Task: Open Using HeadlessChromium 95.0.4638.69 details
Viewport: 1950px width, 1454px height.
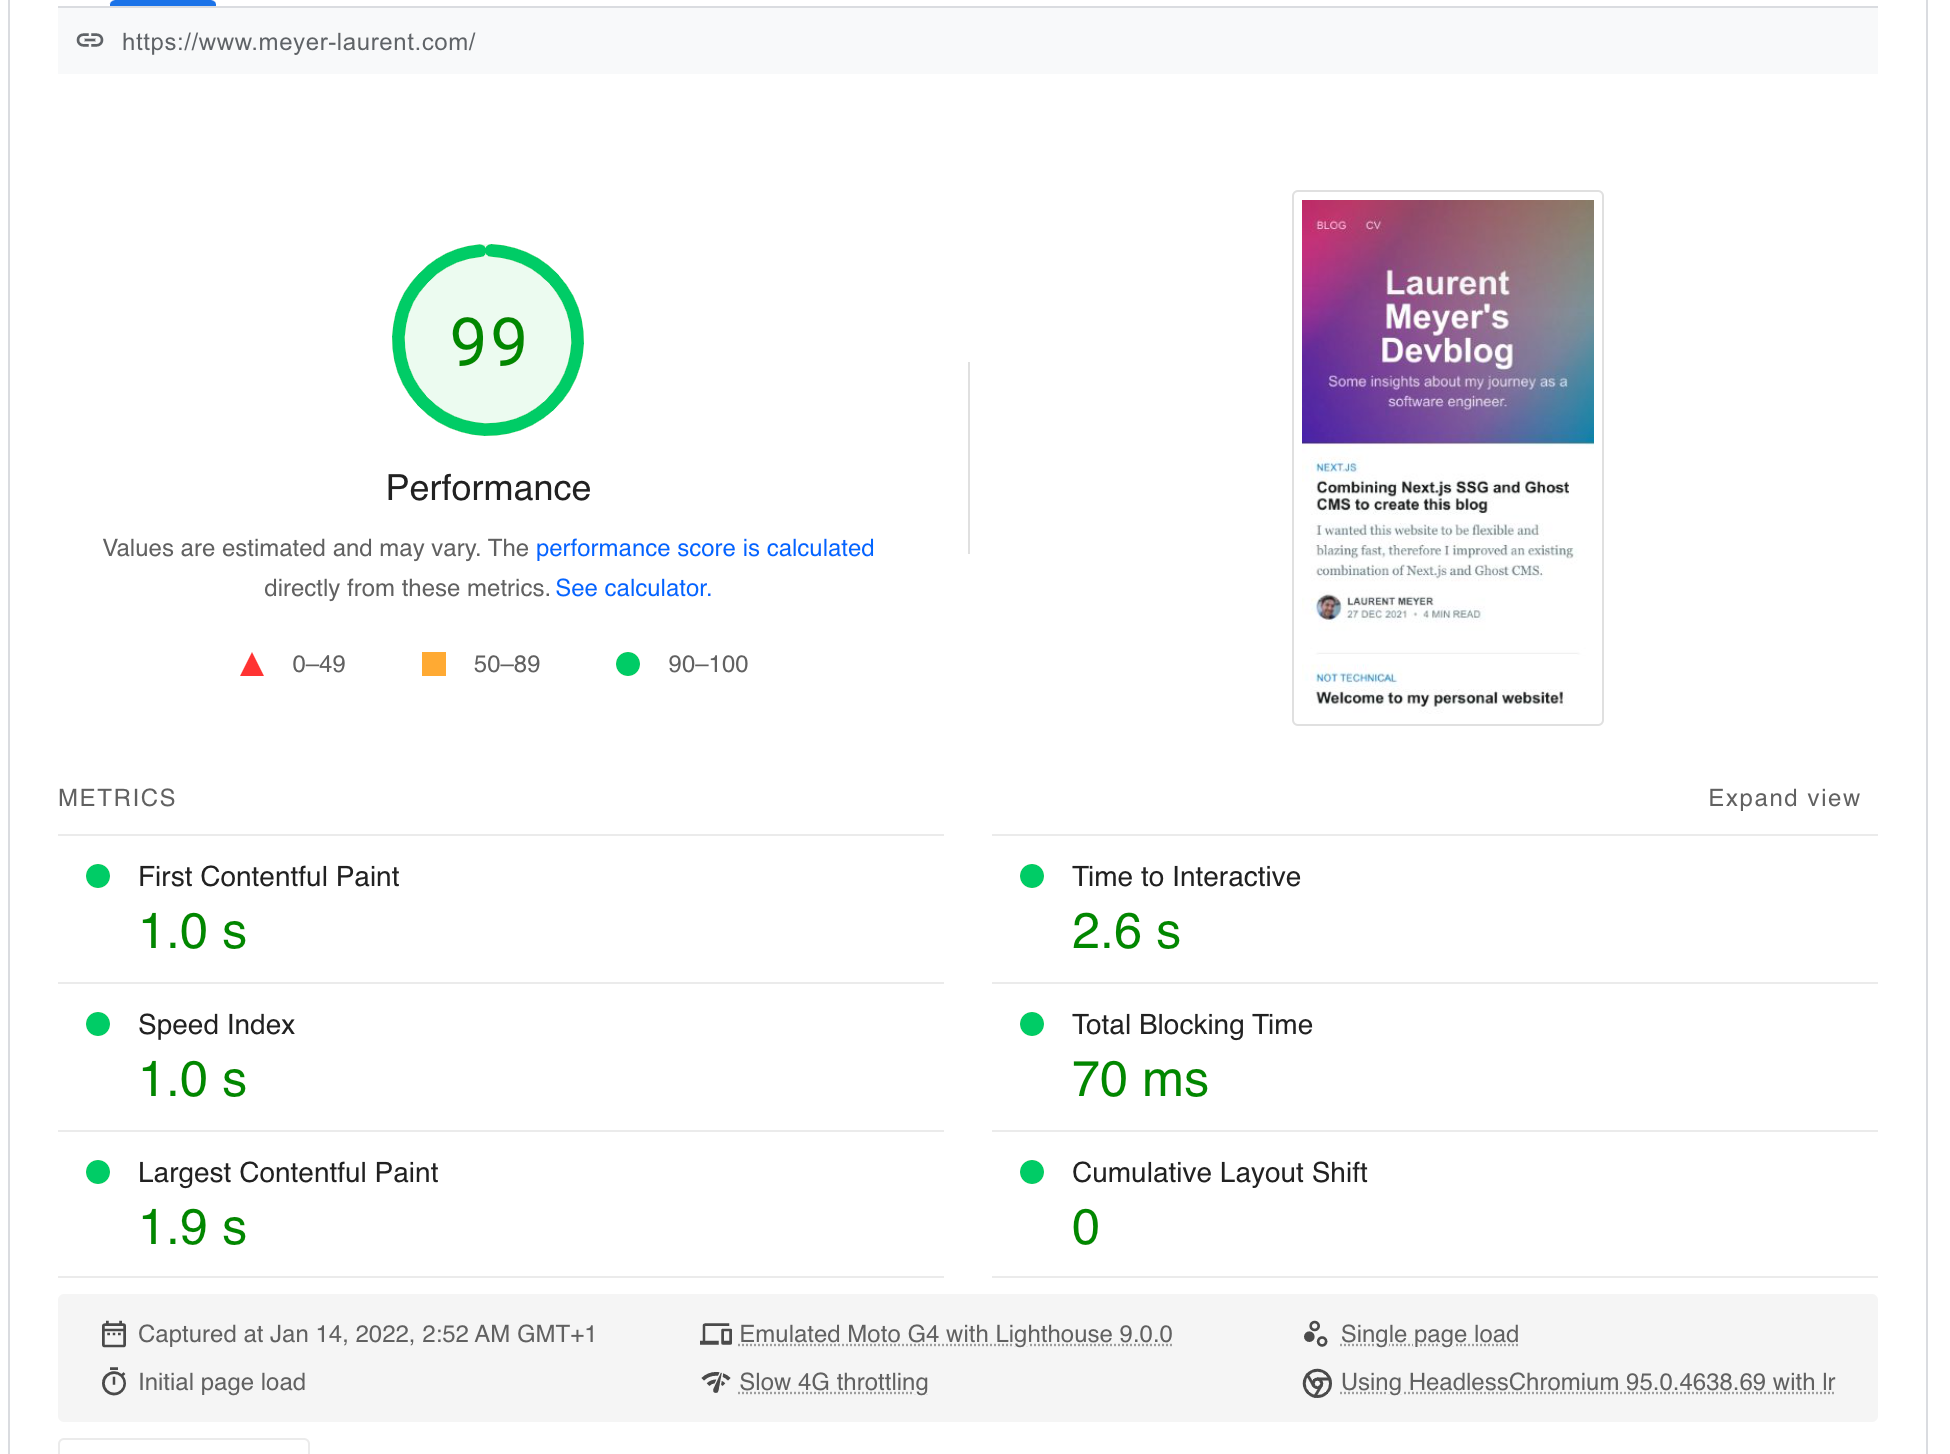Action: (x=1588, y=1382)
